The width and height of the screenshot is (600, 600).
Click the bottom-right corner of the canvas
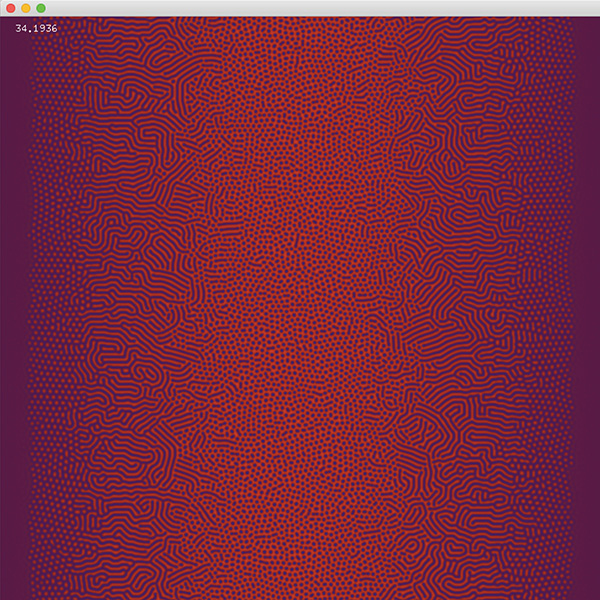click(594, 594)
